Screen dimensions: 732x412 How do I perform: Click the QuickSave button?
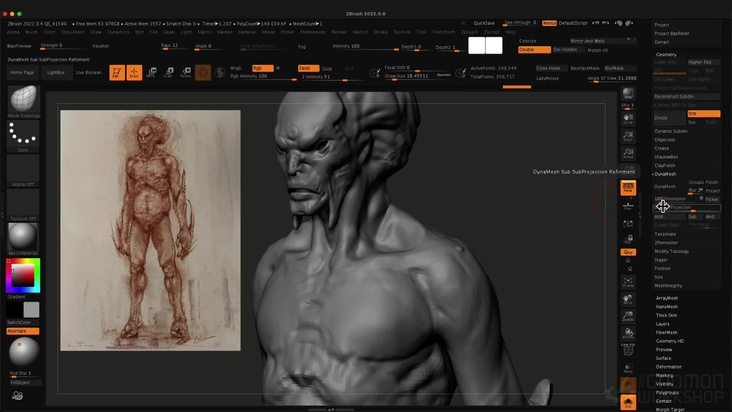click(x=484, y=23)
